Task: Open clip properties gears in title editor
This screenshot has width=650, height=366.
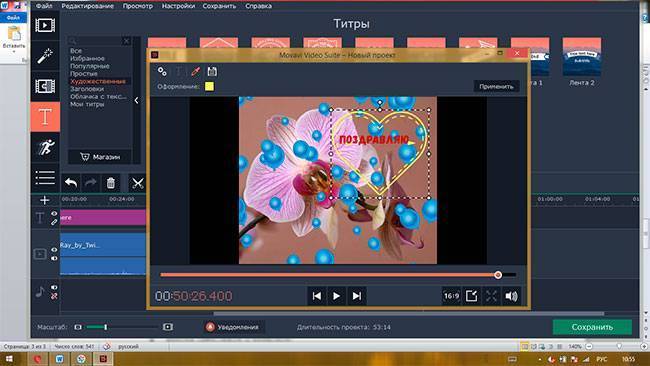Action: pos(162,71)
